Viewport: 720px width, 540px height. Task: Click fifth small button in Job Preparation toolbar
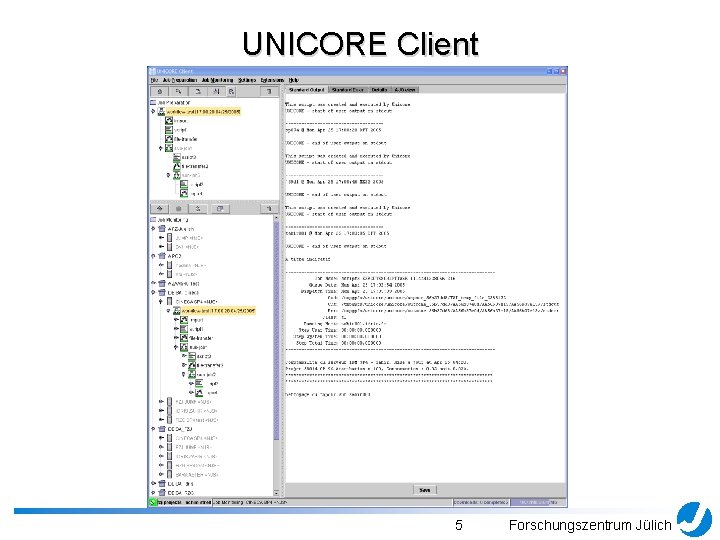tap(231, 91)
